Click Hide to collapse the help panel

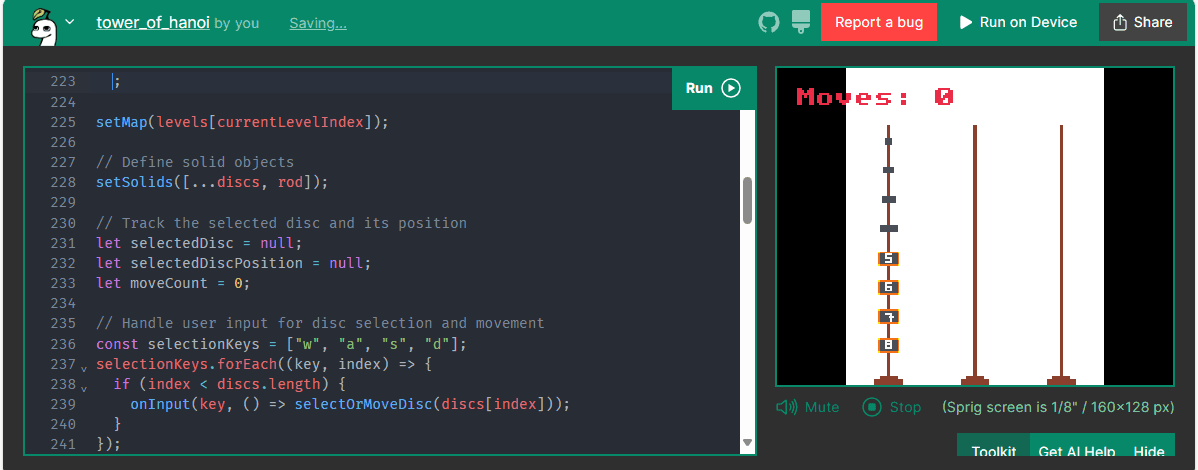point(1149,452)
